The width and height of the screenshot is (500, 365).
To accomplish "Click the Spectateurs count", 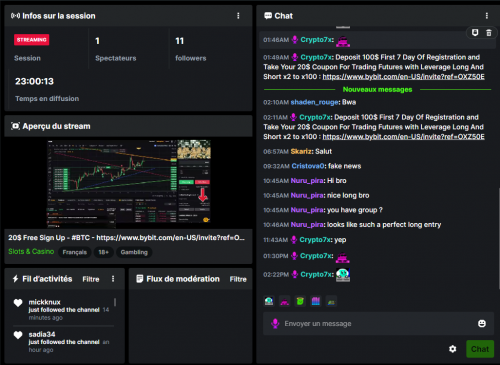I will [97, 41].
